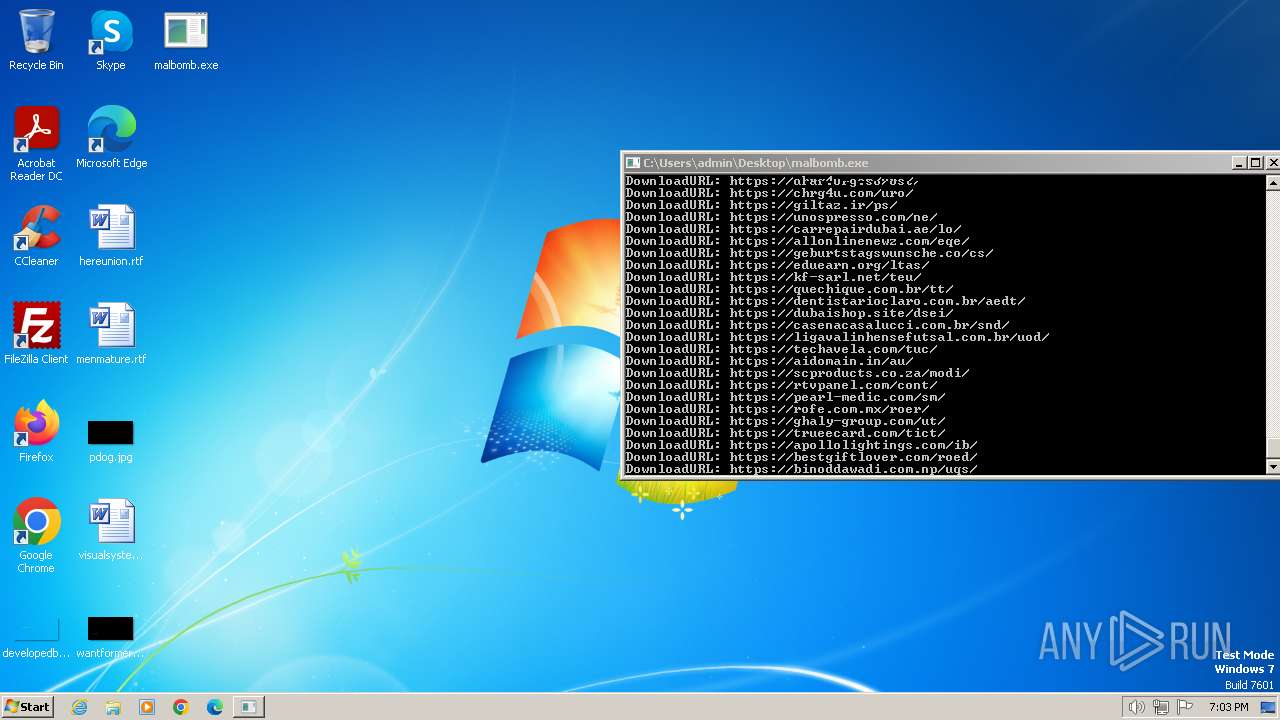
Task: Click the allonlinenewz.com/eqe/ URL line
Action: (797, 241)
